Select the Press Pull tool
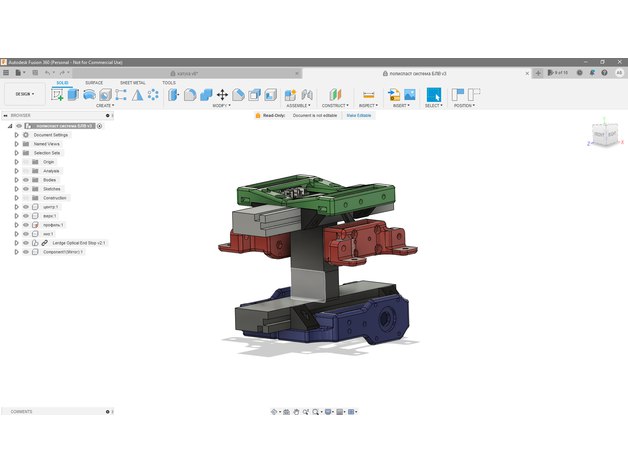 [173, 95]
